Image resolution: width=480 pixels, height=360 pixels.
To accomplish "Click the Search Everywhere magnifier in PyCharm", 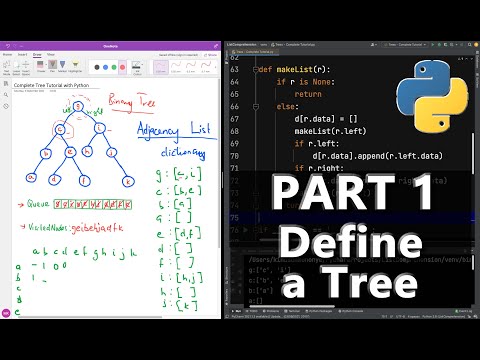I will [x=469, y=44].
